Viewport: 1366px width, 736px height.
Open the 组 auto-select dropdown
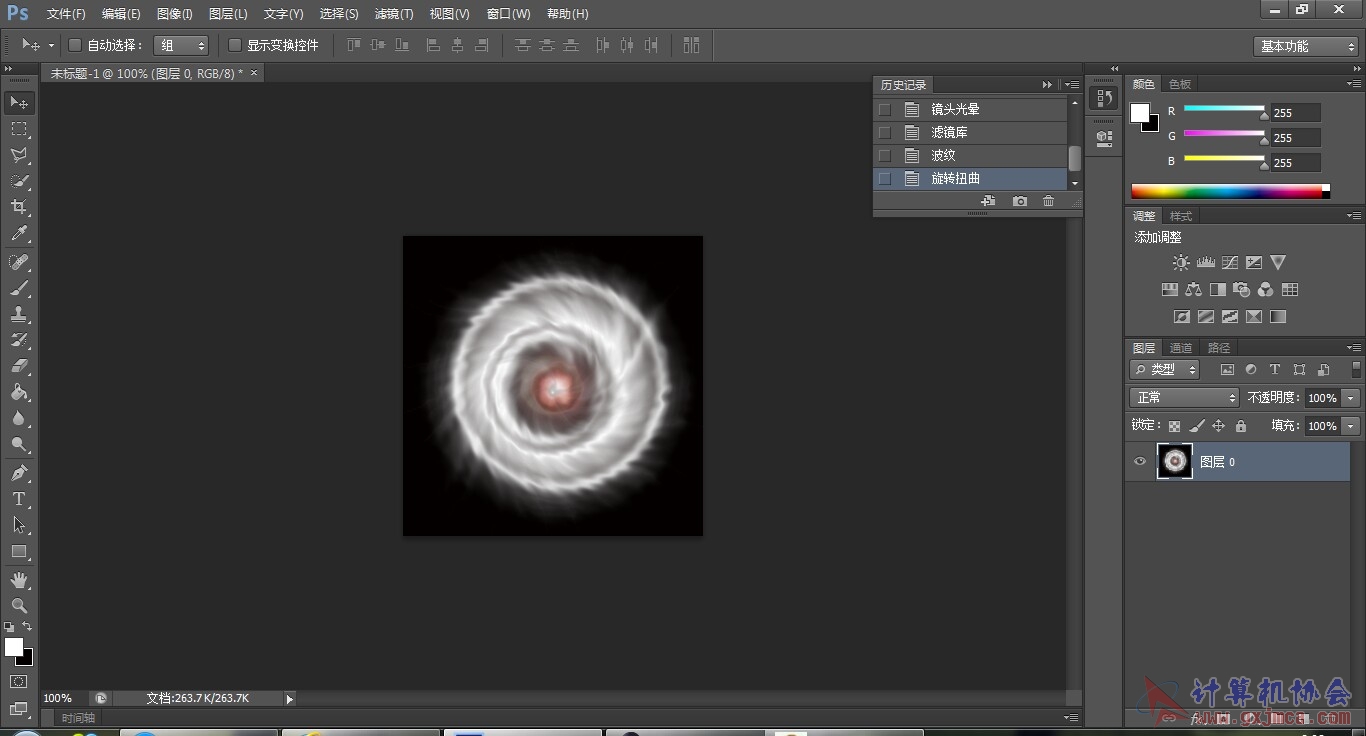coord(181,45)
